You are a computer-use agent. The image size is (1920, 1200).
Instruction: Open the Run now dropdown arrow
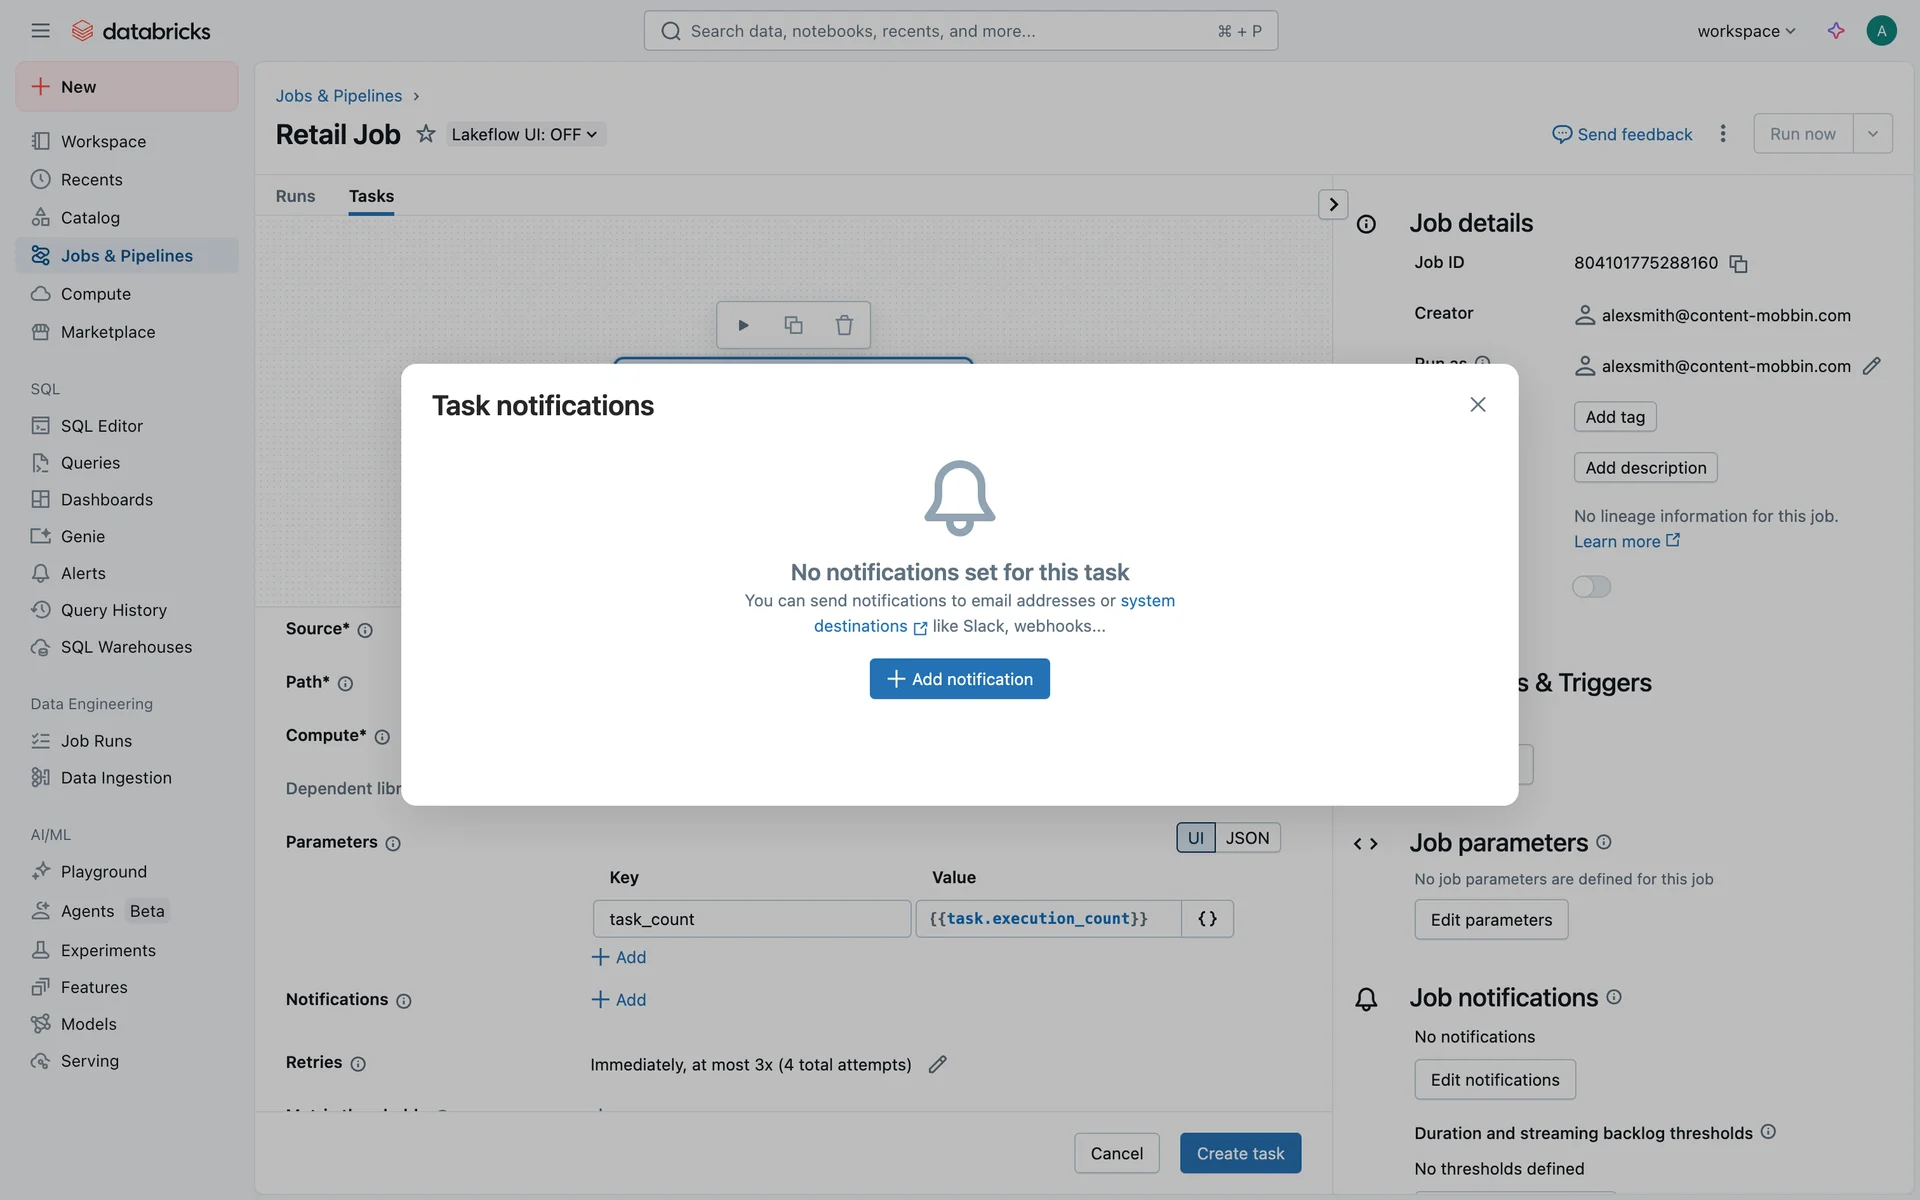(x=1872, y=134)
